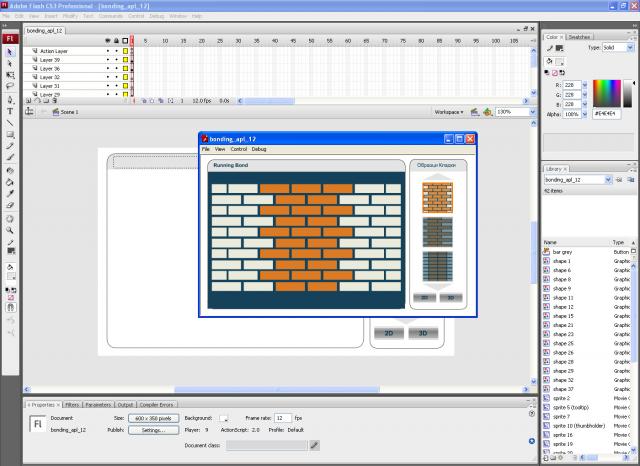Toggle outline square for Action Layer
Screen dimensions: 640x466
[x=125, y=51]
